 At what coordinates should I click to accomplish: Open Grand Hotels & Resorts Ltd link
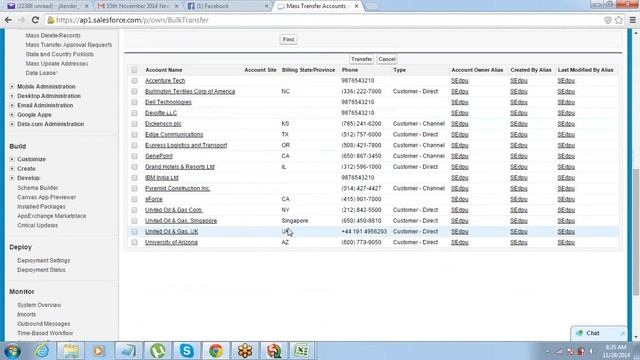(x=180, y=167)
